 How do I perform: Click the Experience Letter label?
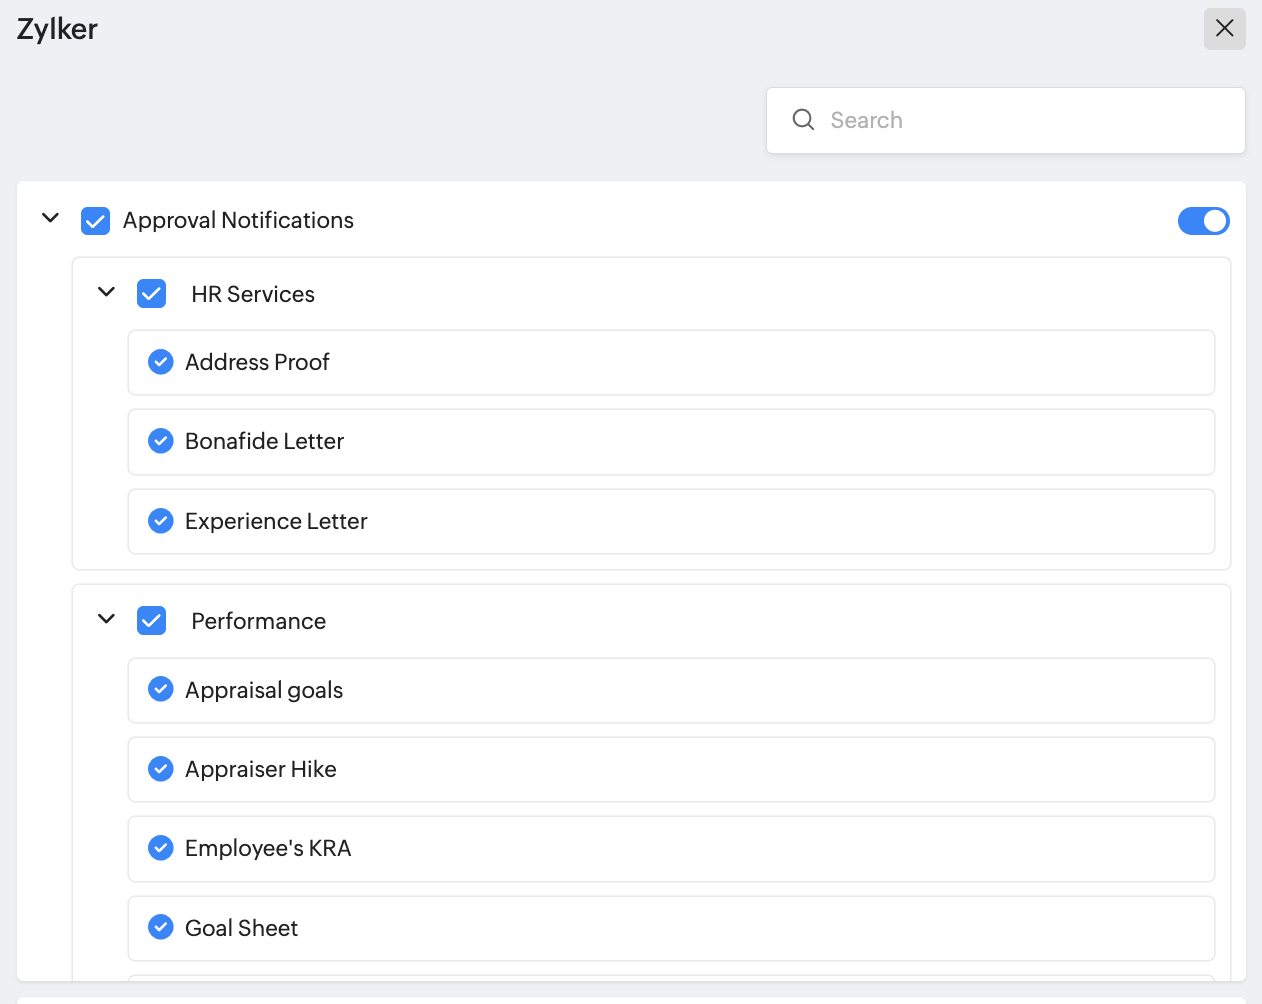coord(276,521)
